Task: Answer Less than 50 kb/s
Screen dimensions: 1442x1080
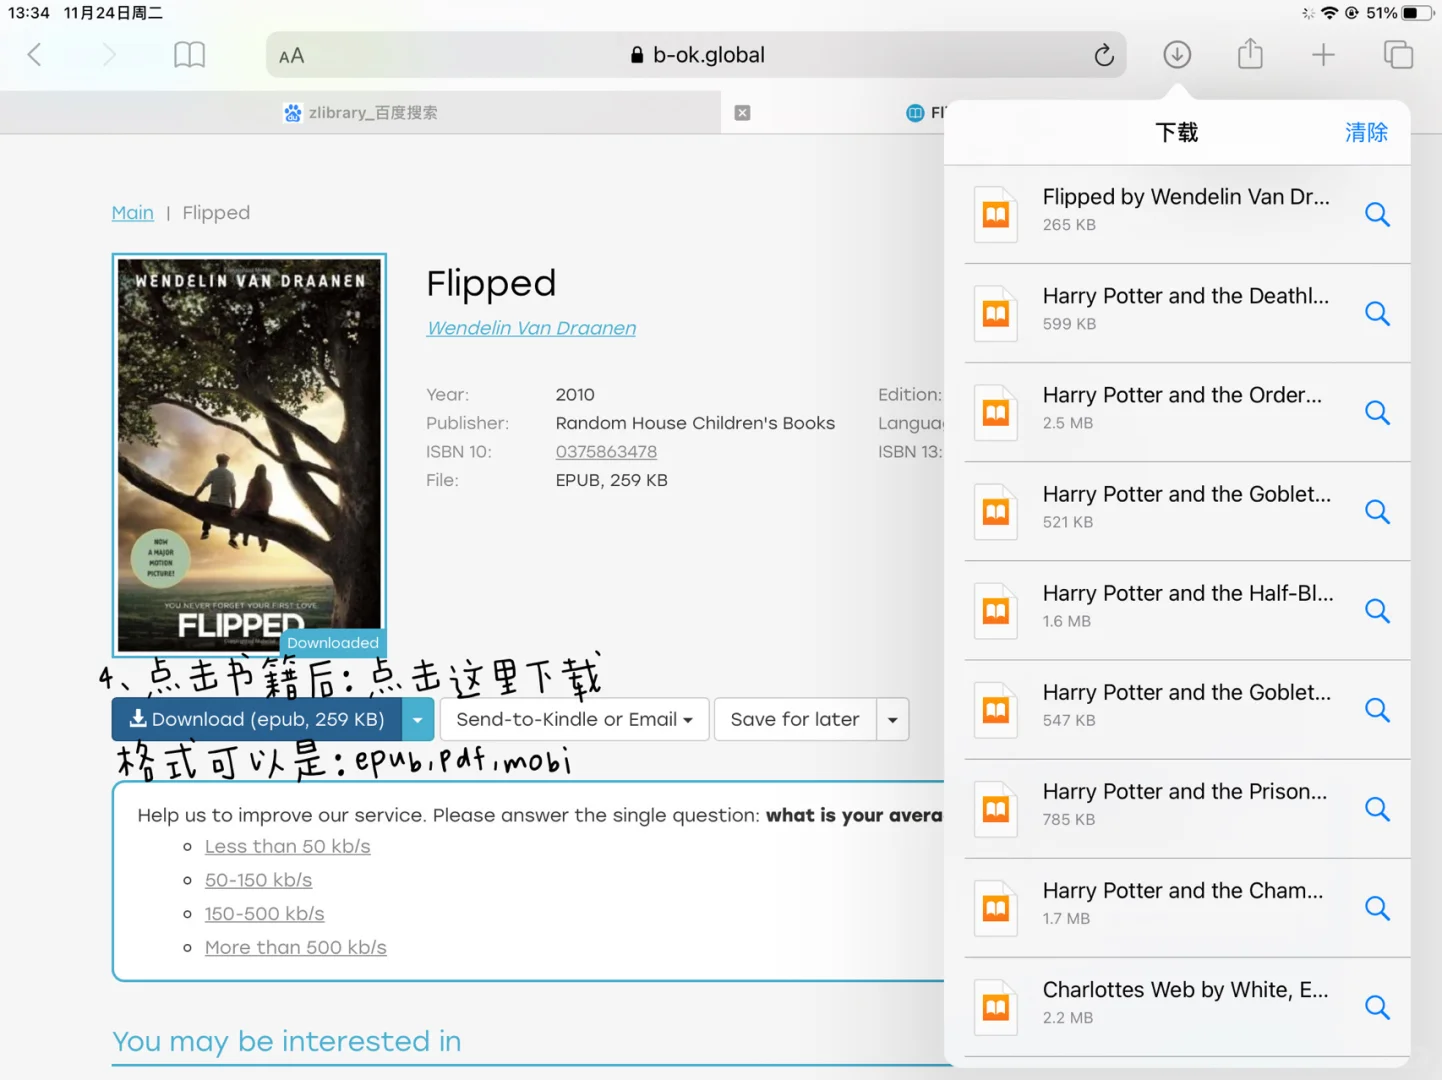Action: tap(288, 846)
